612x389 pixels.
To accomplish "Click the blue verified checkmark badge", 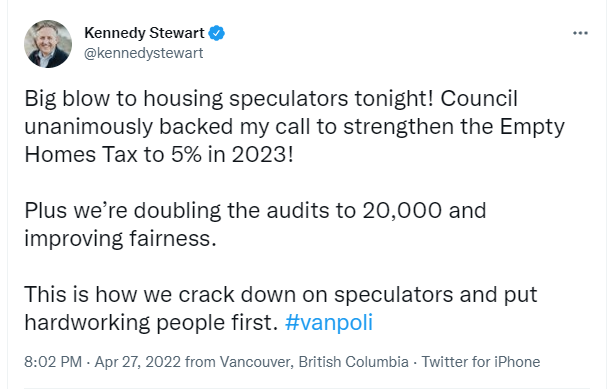I will [x=217, y=33].
